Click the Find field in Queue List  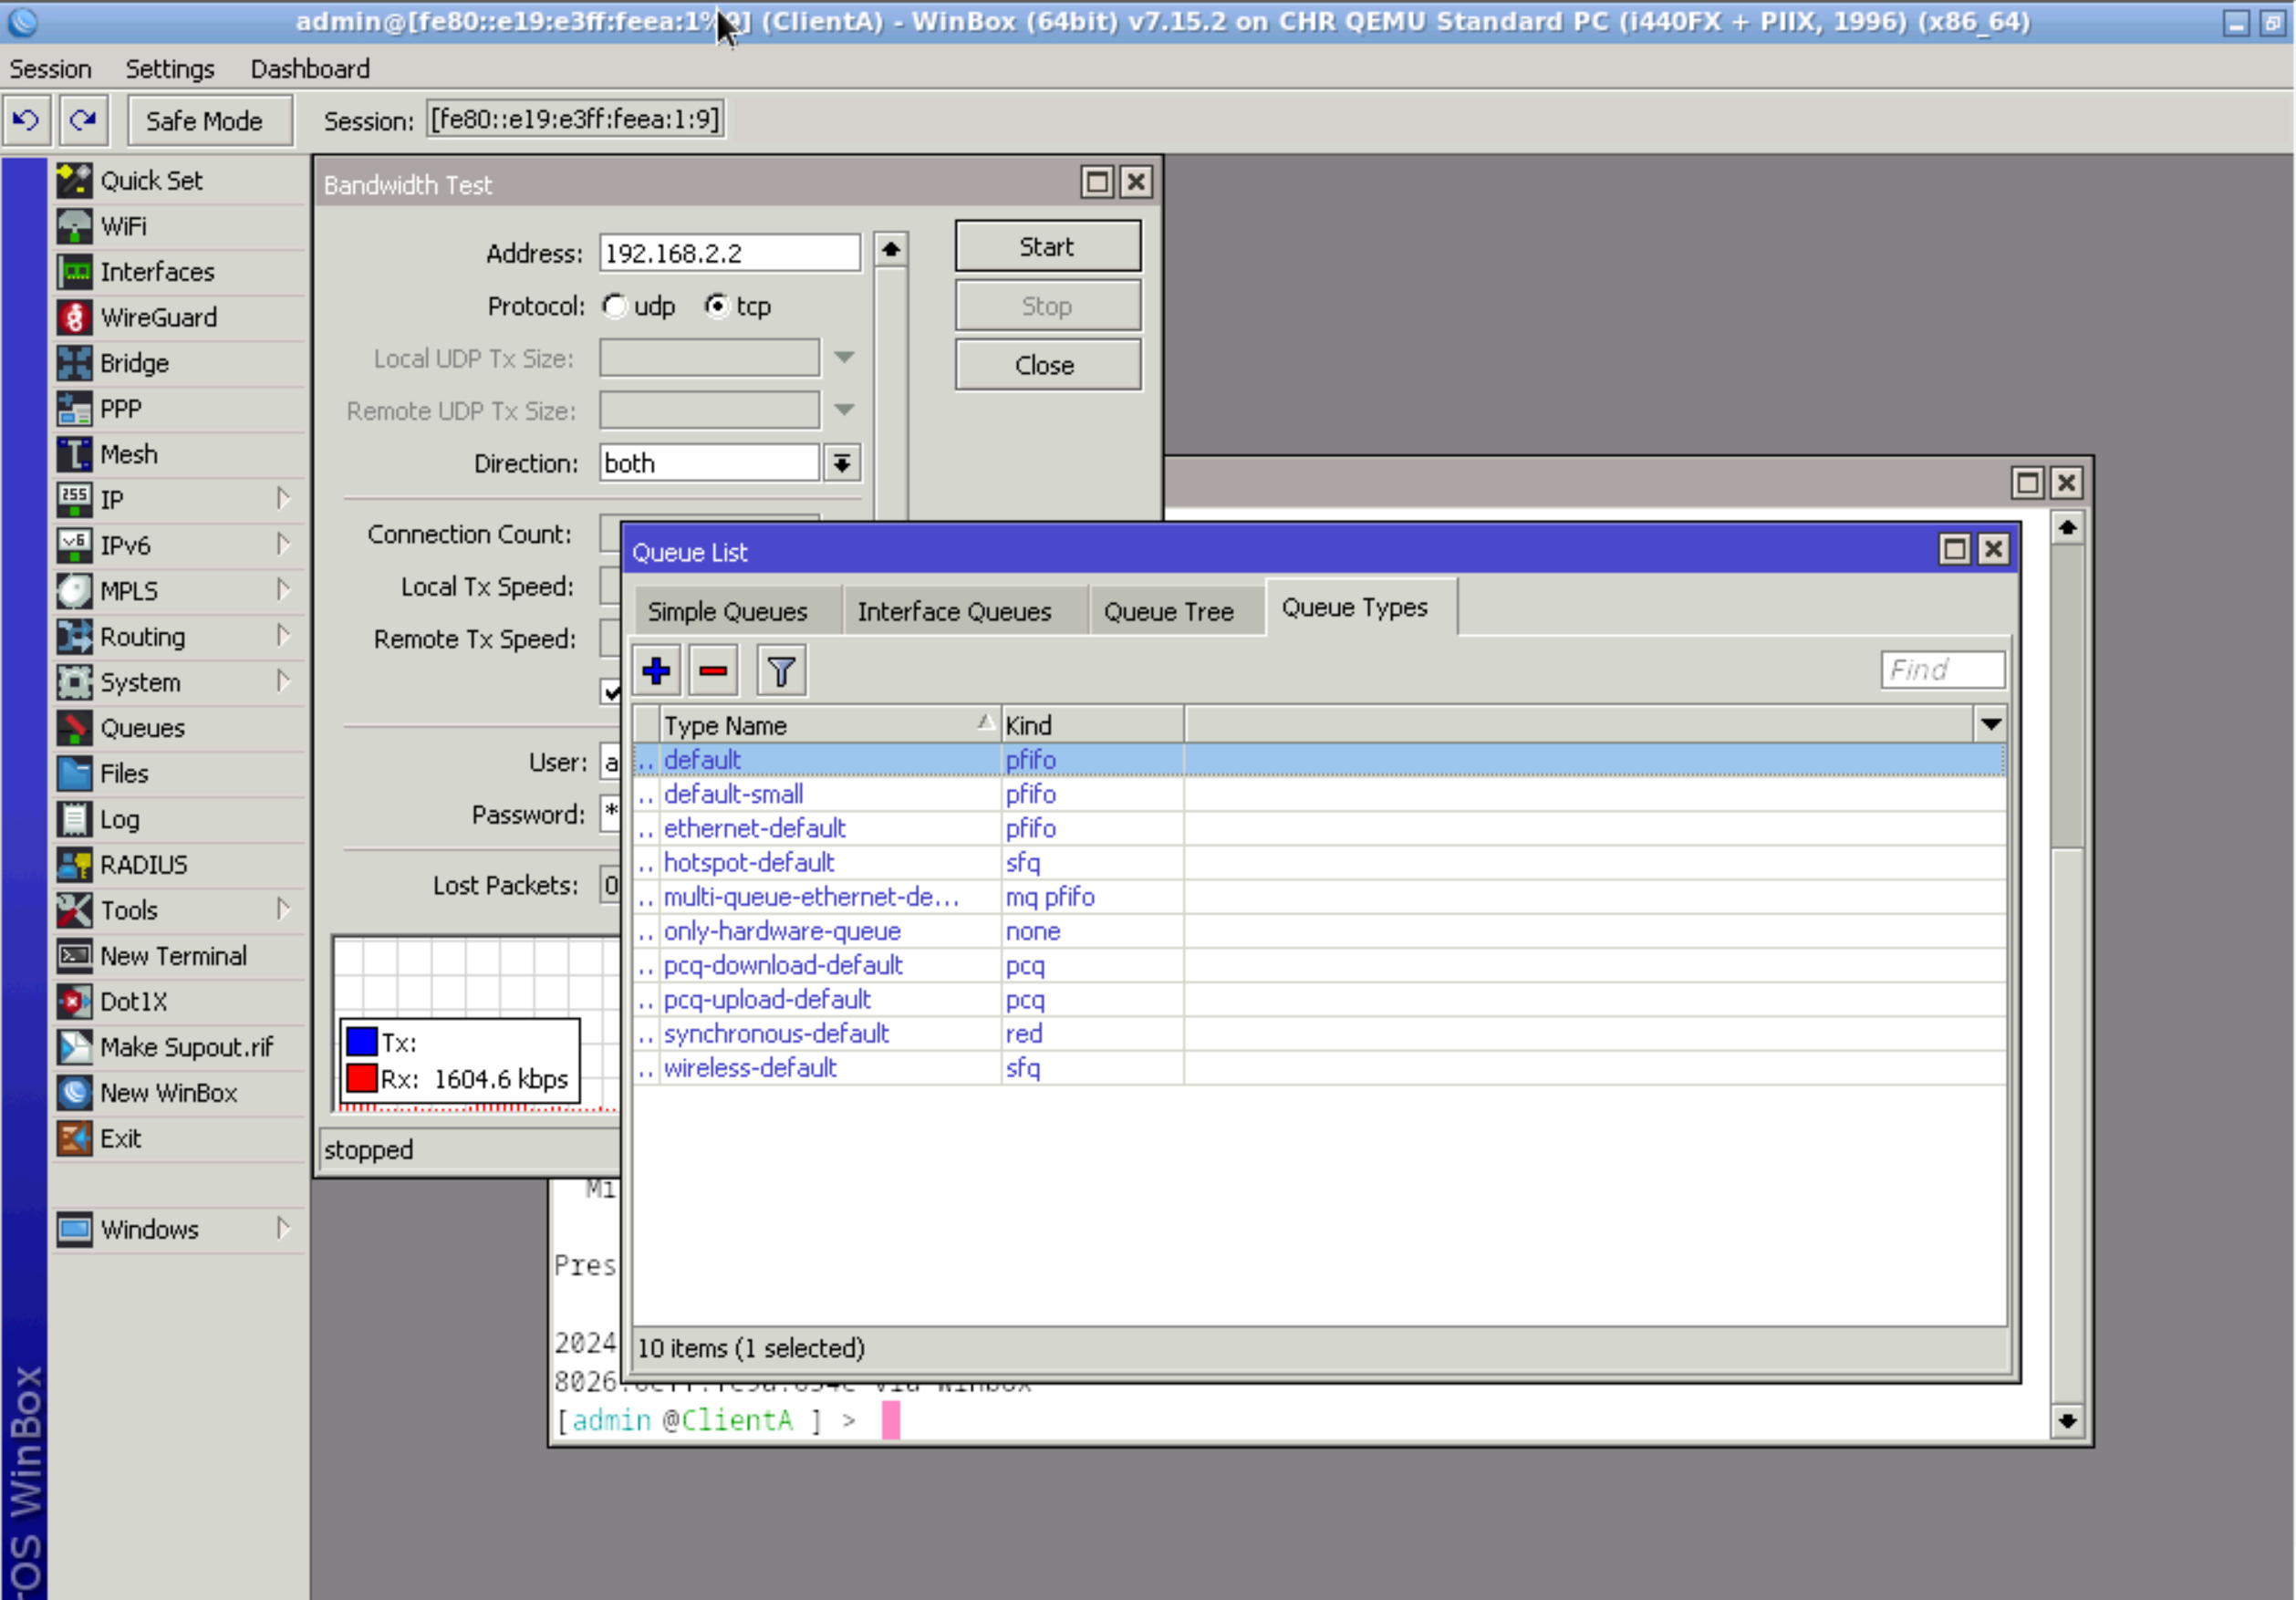pos(1941,670)
